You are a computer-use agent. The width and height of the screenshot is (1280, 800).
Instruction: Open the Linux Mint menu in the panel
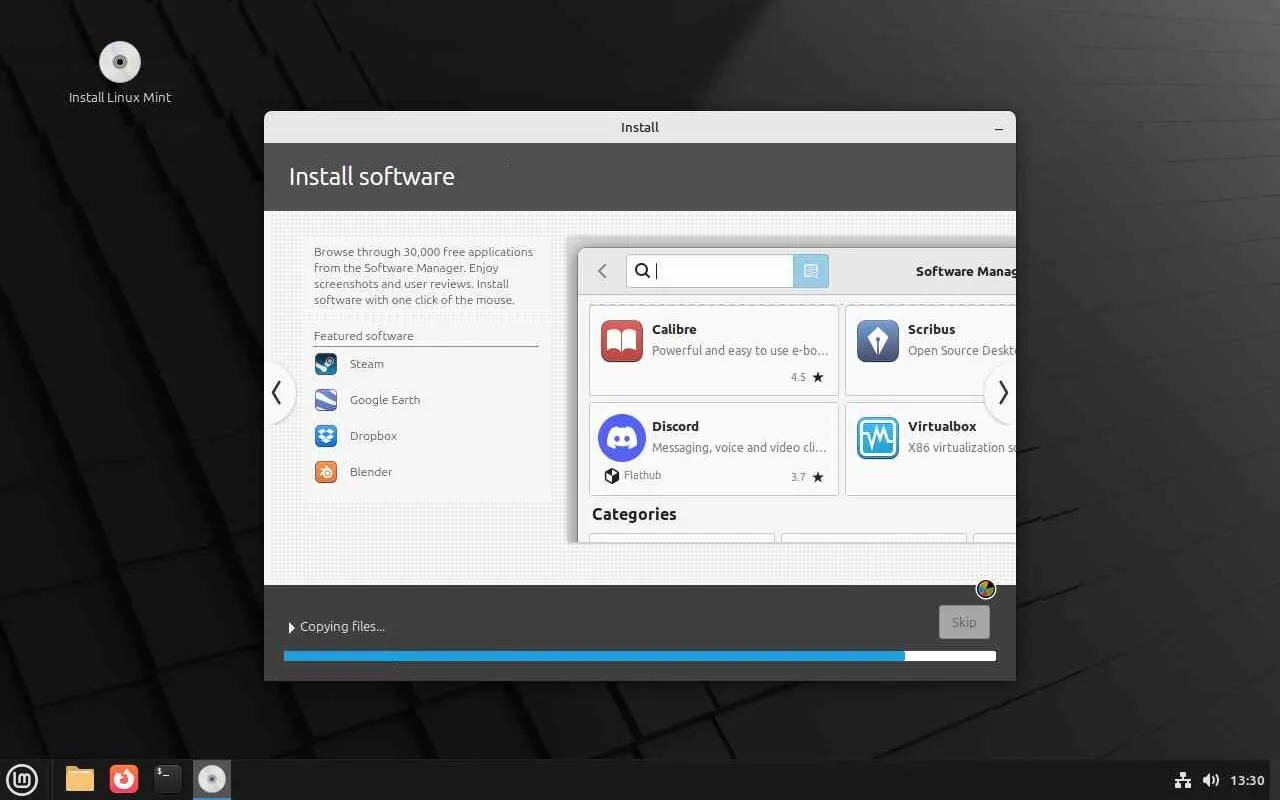point(22,779)
